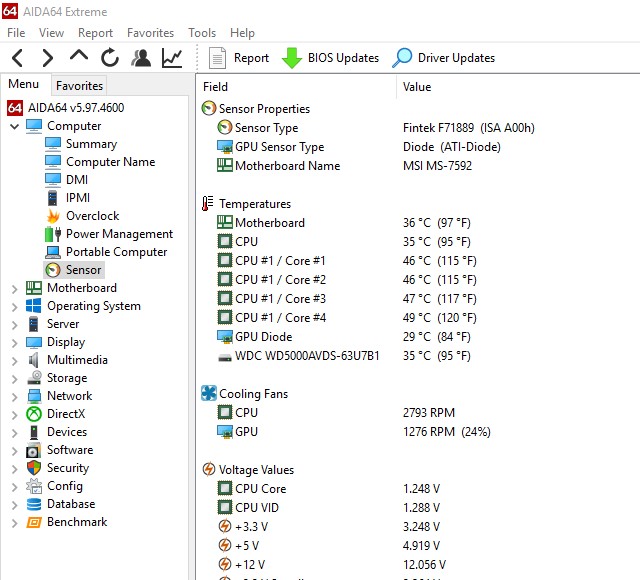Expand the Operating System node
This screenshot has height=580, width=640.
click(15, 307)
